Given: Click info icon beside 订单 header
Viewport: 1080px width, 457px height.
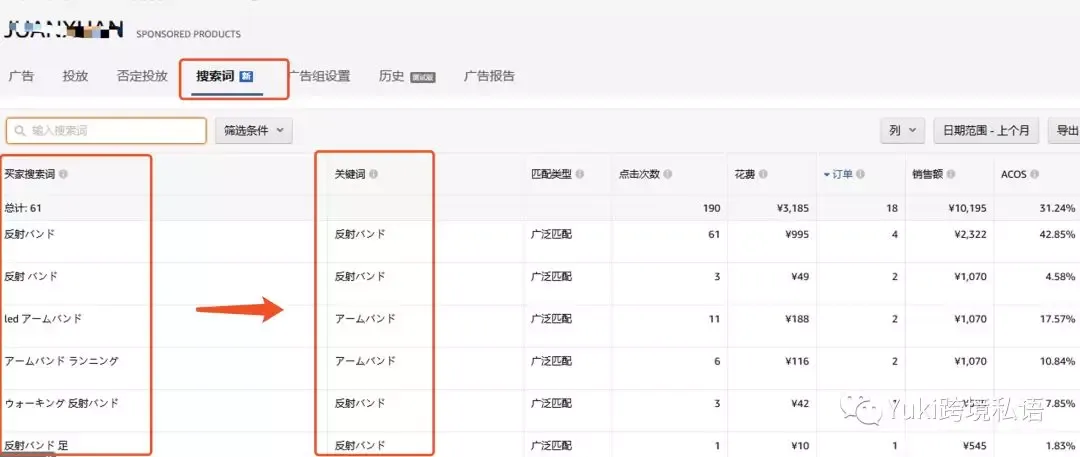Looking at the screenshot, I should coord(861,174).
